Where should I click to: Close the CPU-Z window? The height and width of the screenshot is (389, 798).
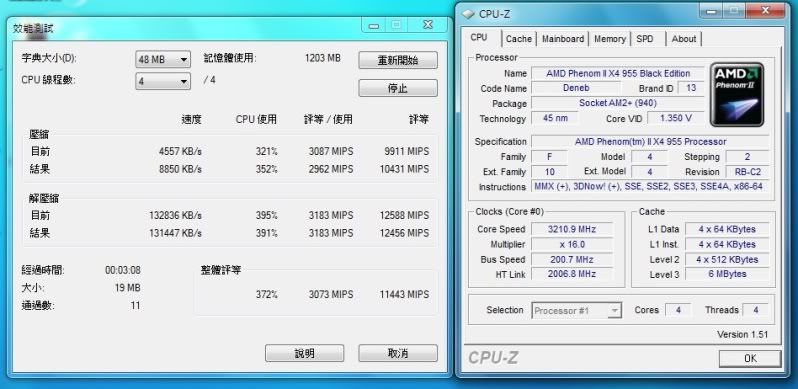point(765,11)
